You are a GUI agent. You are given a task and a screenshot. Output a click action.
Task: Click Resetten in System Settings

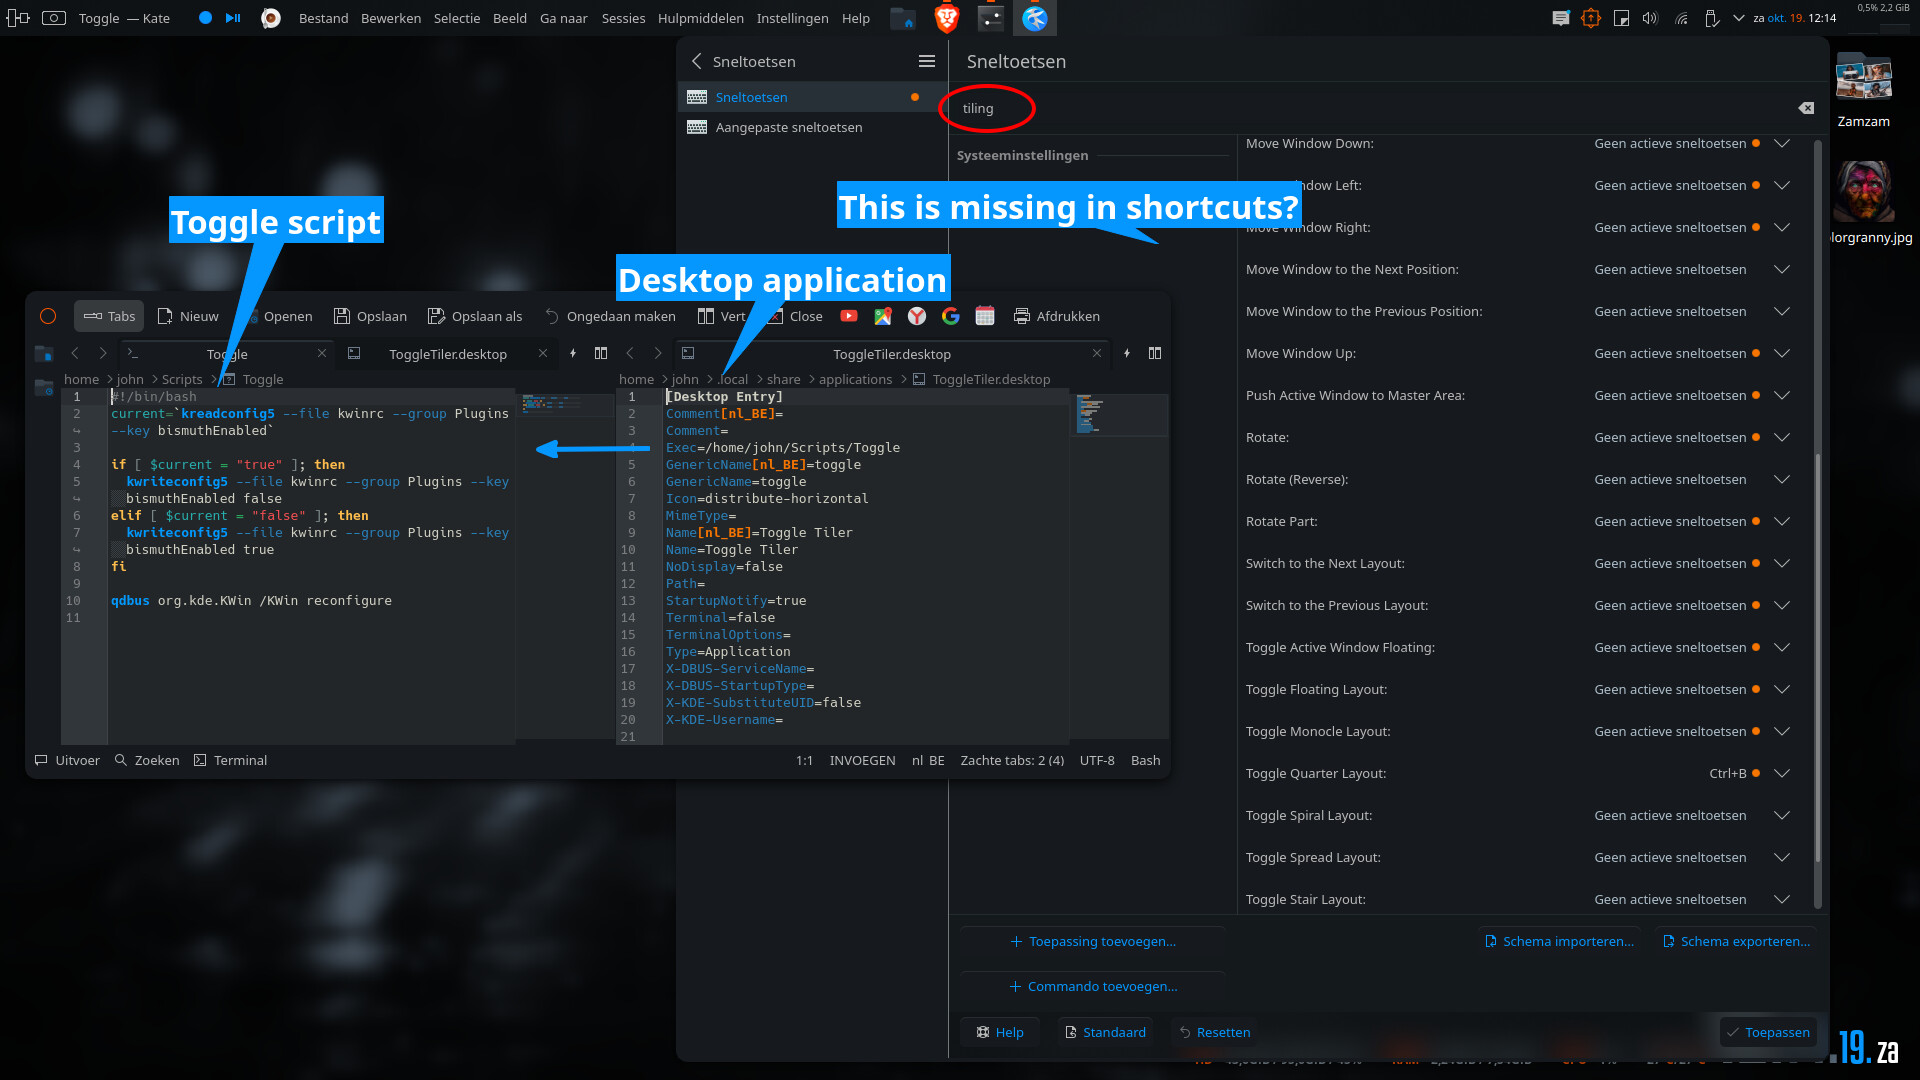pos(1214,1032)
